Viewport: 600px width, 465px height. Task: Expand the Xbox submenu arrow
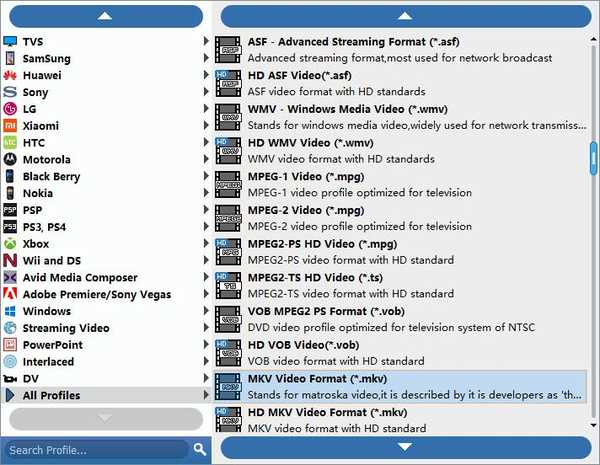click(206, 243)
